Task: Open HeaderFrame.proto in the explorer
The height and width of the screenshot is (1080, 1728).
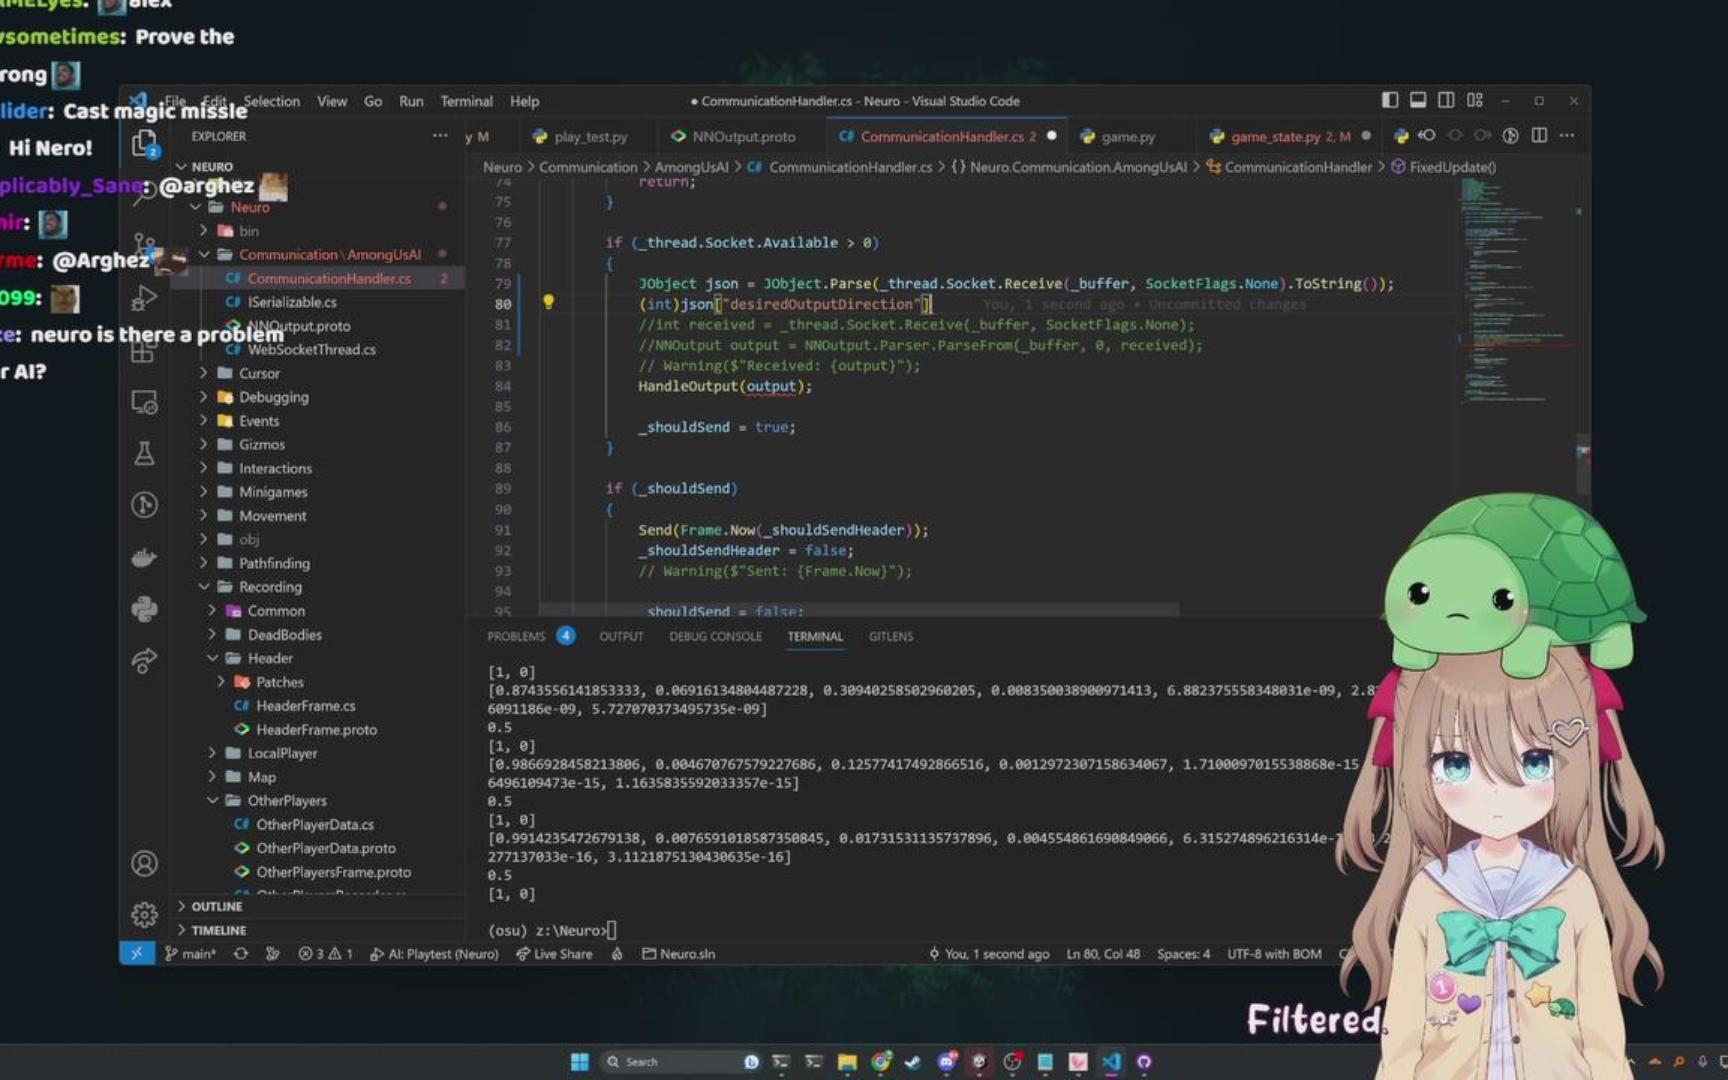Action: (316, 730)
